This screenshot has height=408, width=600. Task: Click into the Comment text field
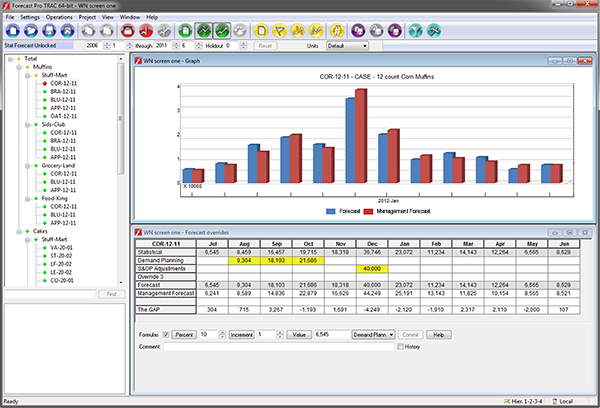click(x=279, y=347)
